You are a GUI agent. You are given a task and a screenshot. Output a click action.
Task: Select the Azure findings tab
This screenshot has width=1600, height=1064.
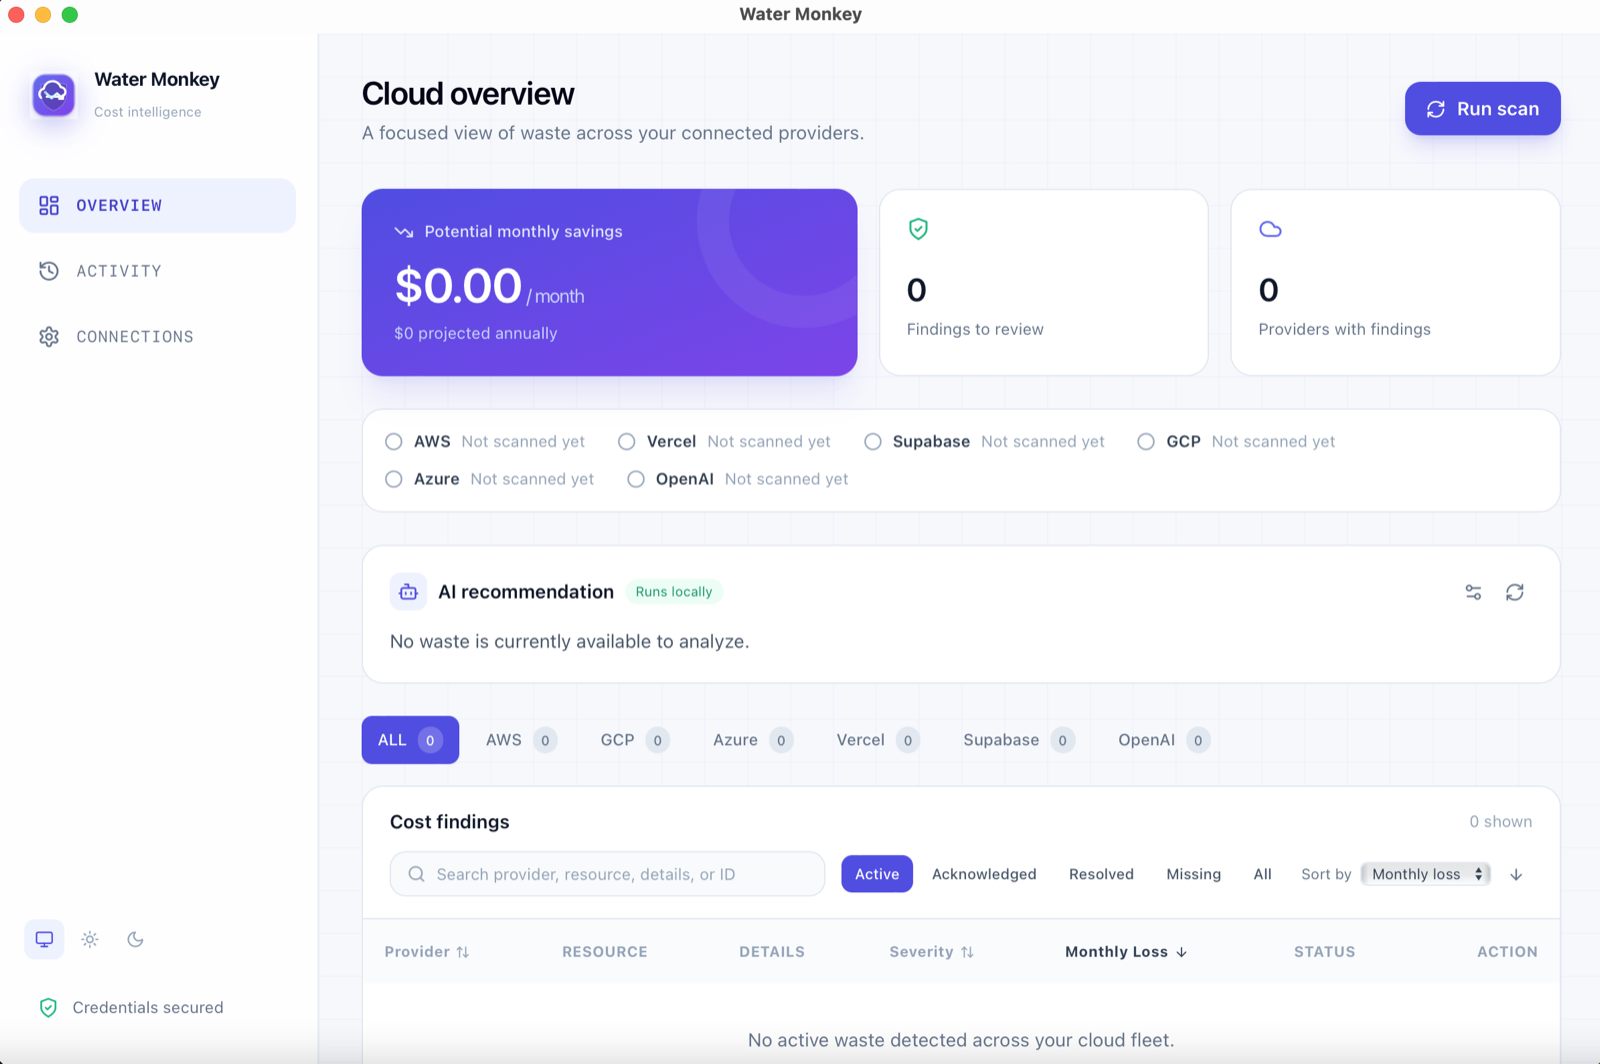[x=753, y=740]
